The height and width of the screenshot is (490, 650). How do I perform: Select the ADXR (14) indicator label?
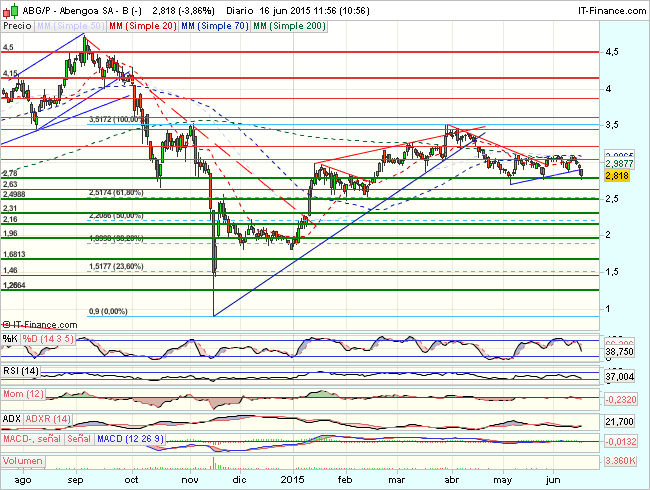[x=48, y=419]
